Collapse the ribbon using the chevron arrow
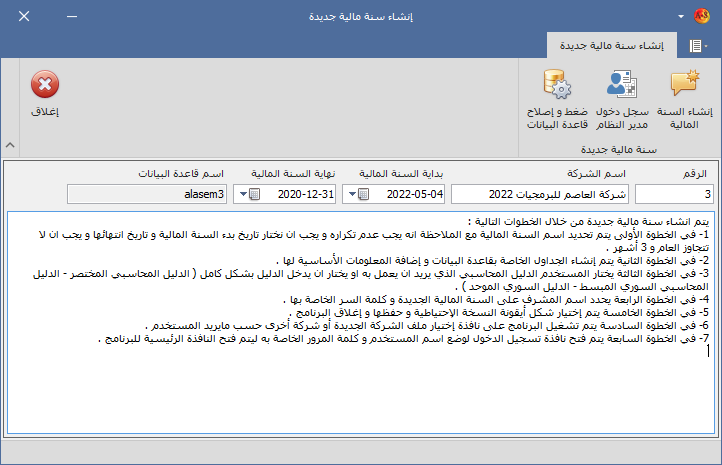Image resolution: width=722 pixels, height=465 pixels. coord(10,144)
